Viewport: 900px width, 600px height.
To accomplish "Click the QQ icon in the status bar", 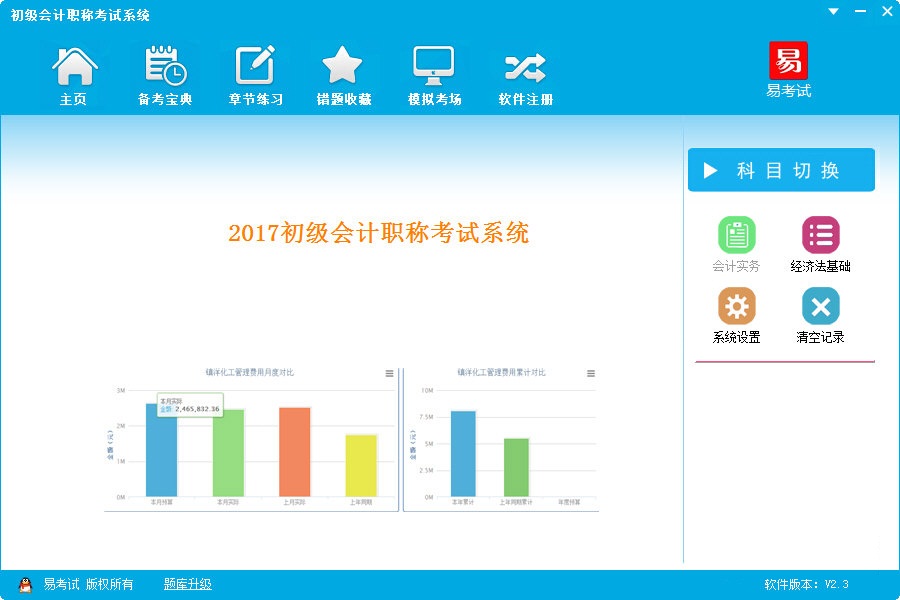I will coord(25,584).
